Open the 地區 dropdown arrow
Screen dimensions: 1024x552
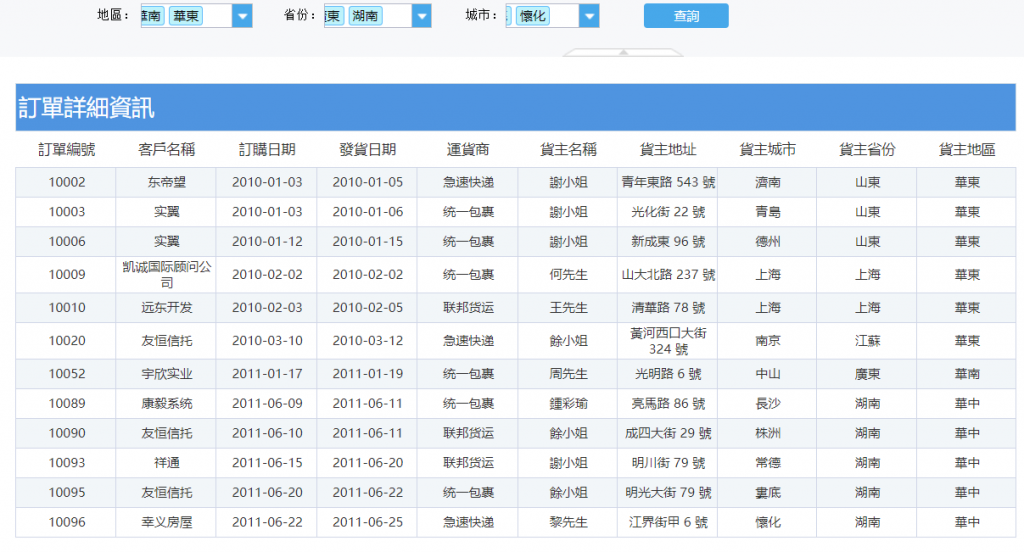(x=242, y=16)
